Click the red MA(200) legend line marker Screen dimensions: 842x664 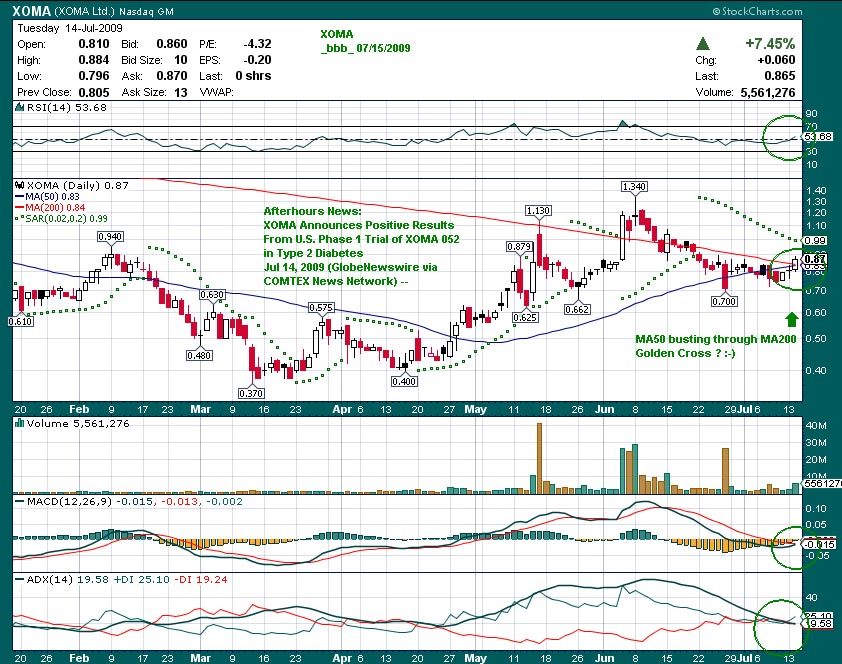(x=20, y=208)
